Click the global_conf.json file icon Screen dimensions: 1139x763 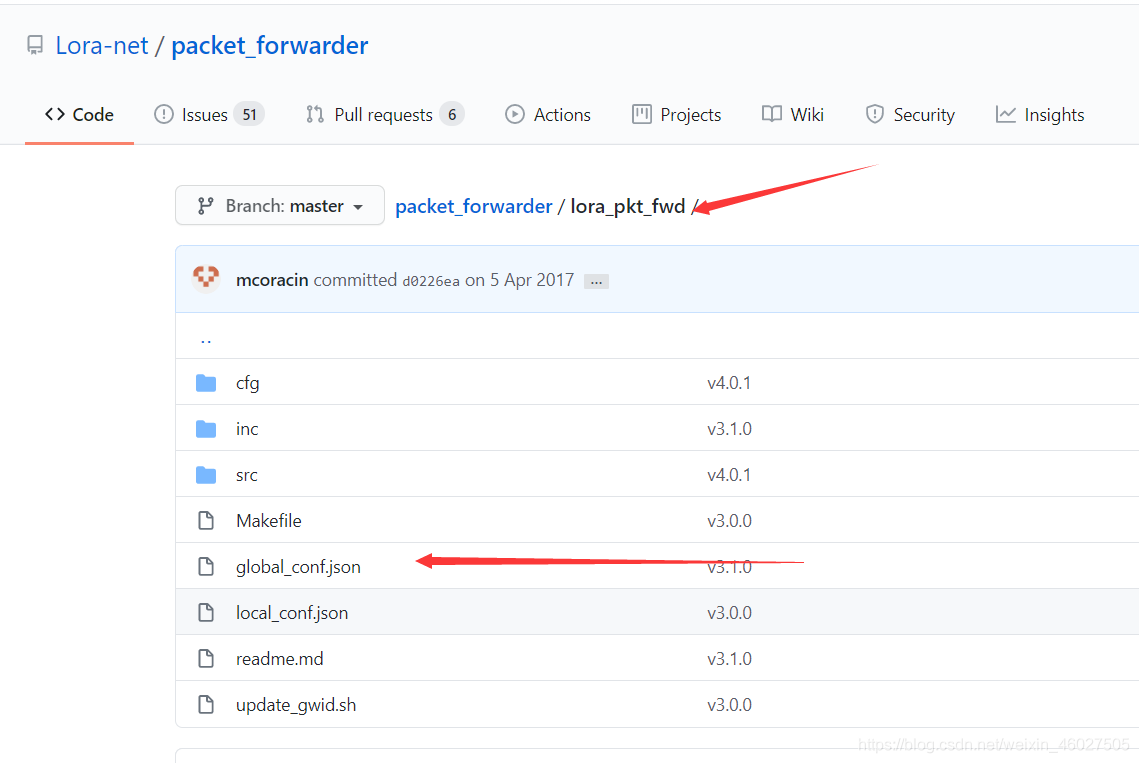[x=206, y=566]
